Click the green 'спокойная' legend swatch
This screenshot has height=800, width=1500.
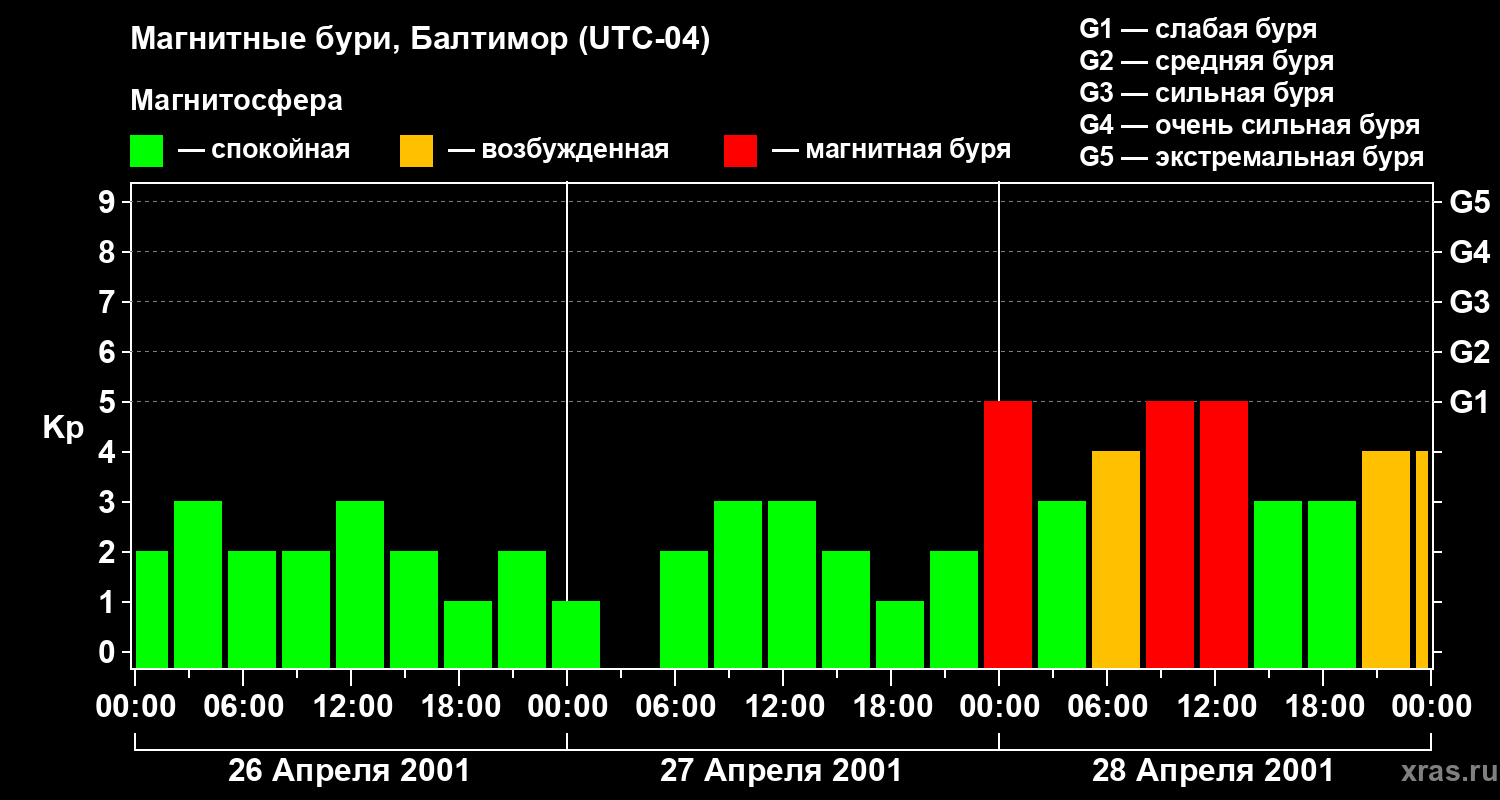[x=146, y=151]
